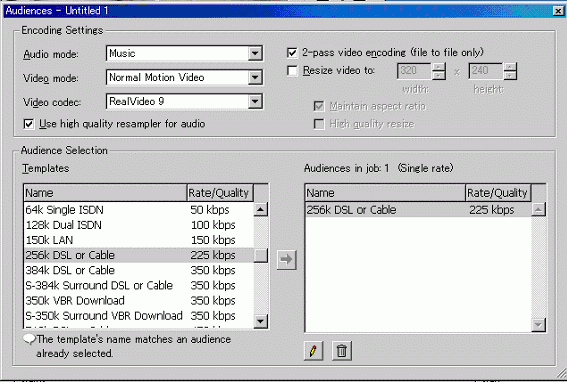Click the Templates list scrollbar thumb
Screen dimensions: 567x382
(x=260, y=255)
